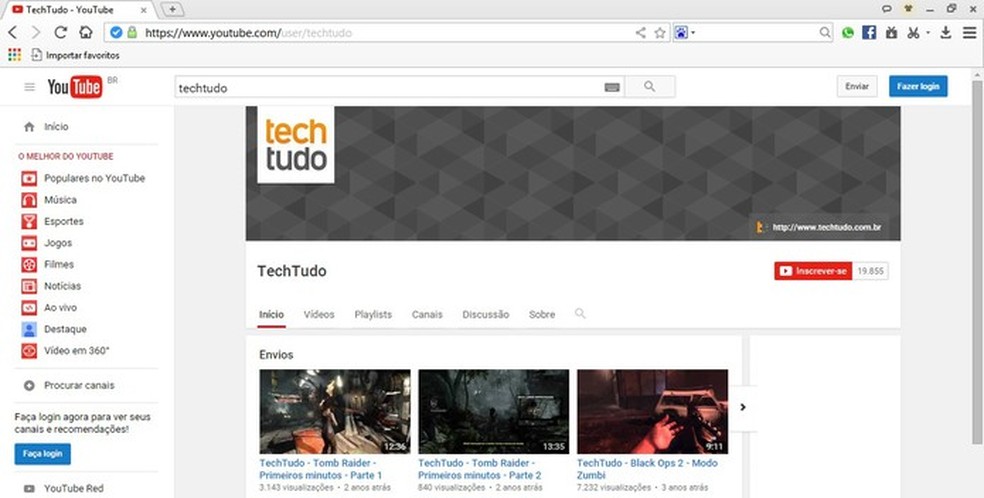Viewport: 984px width, 498px height.
Task: Open the techtudo.com.br link on the banner
Action: [x=826, y=227]
